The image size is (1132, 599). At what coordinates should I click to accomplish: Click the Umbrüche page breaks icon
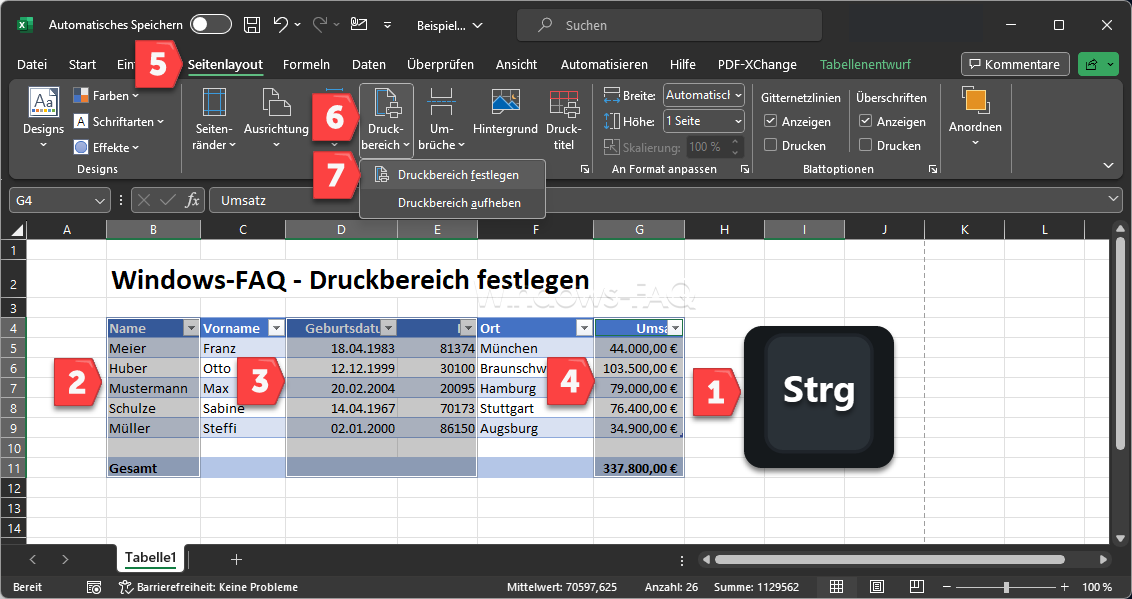point(441,103)
